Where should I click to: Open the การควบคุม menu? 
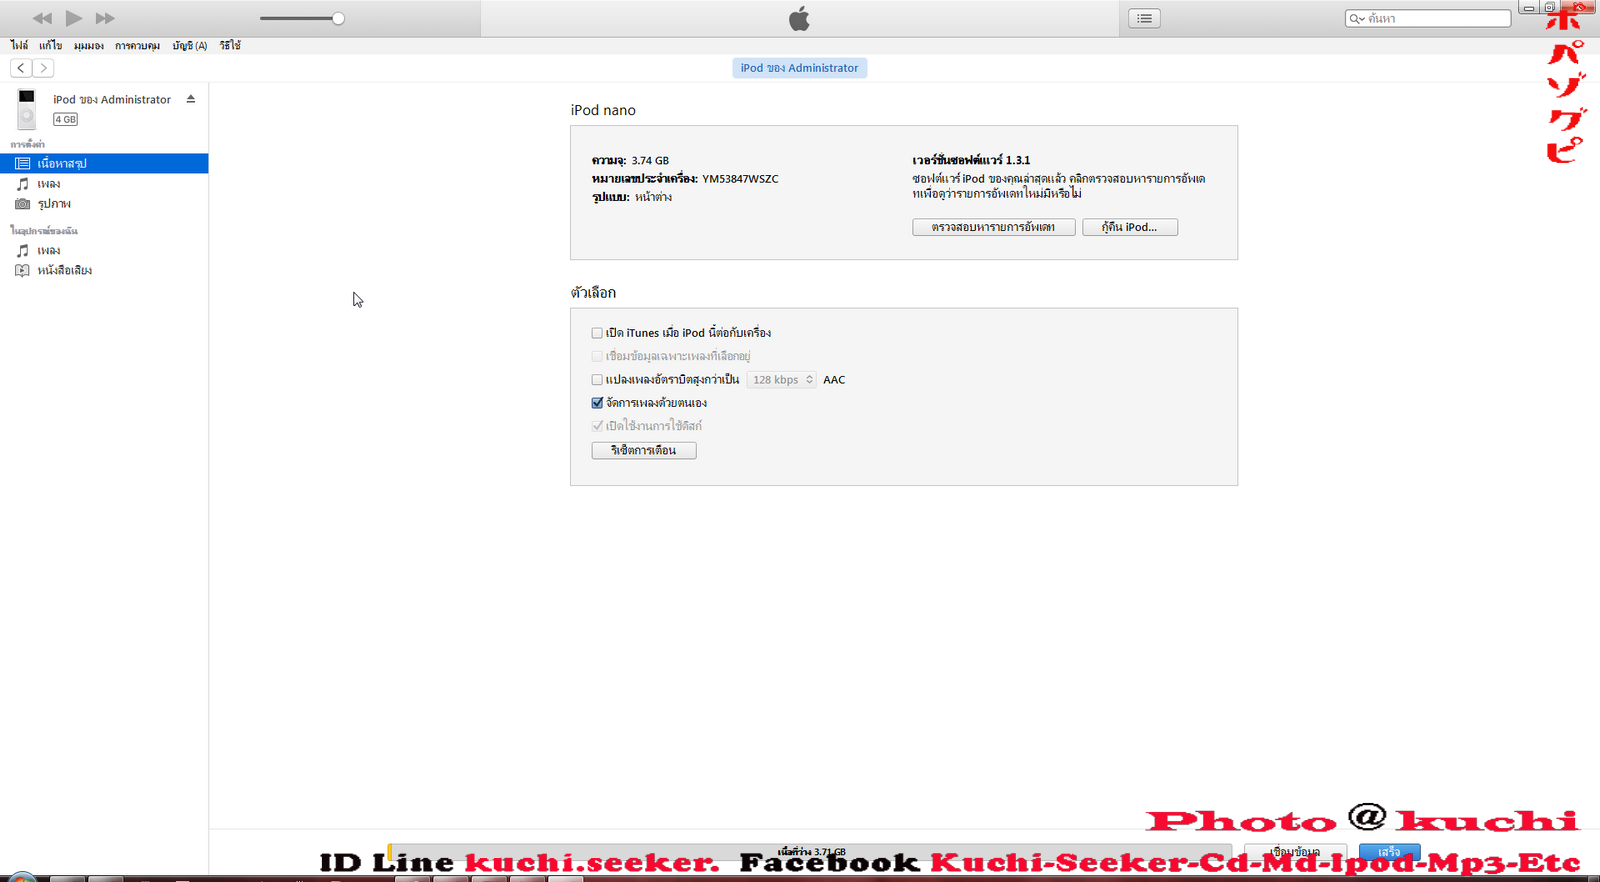point(137,45)
